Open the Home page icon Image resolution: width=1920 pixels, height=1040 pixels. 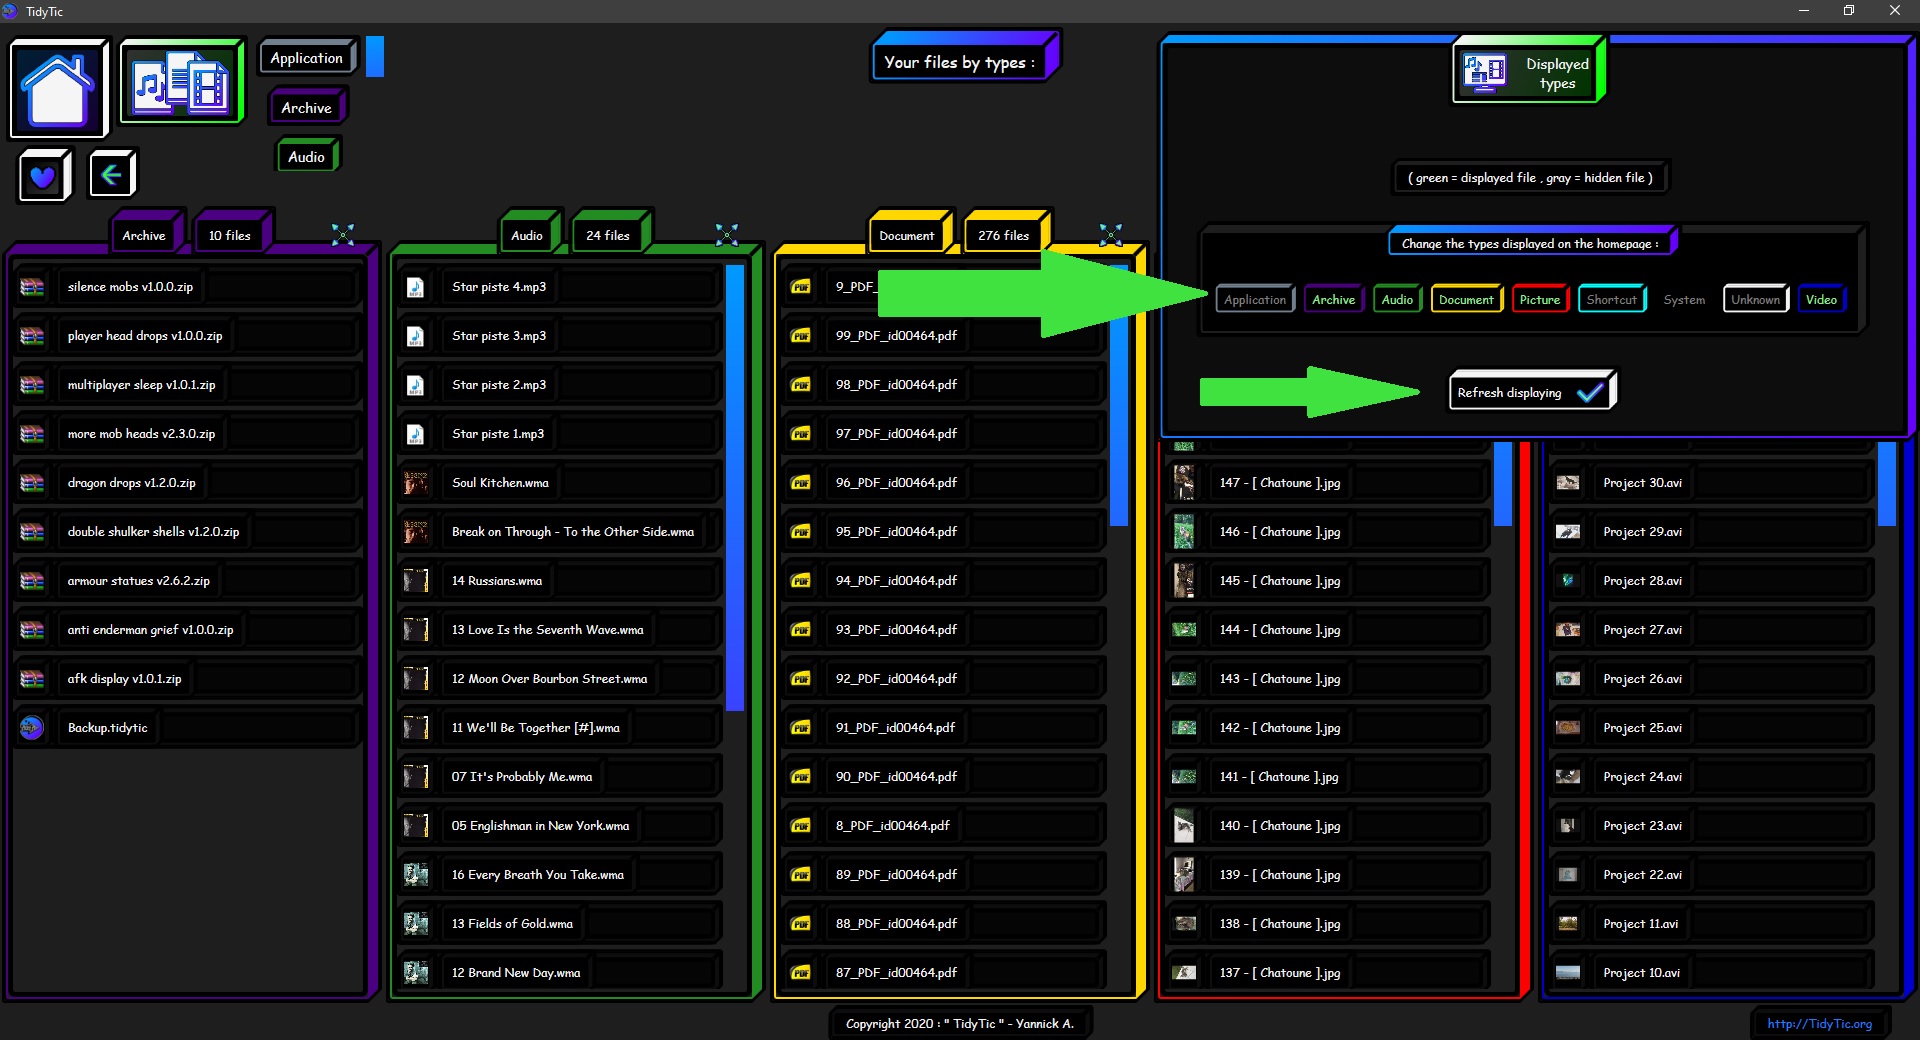coord(58,88)
